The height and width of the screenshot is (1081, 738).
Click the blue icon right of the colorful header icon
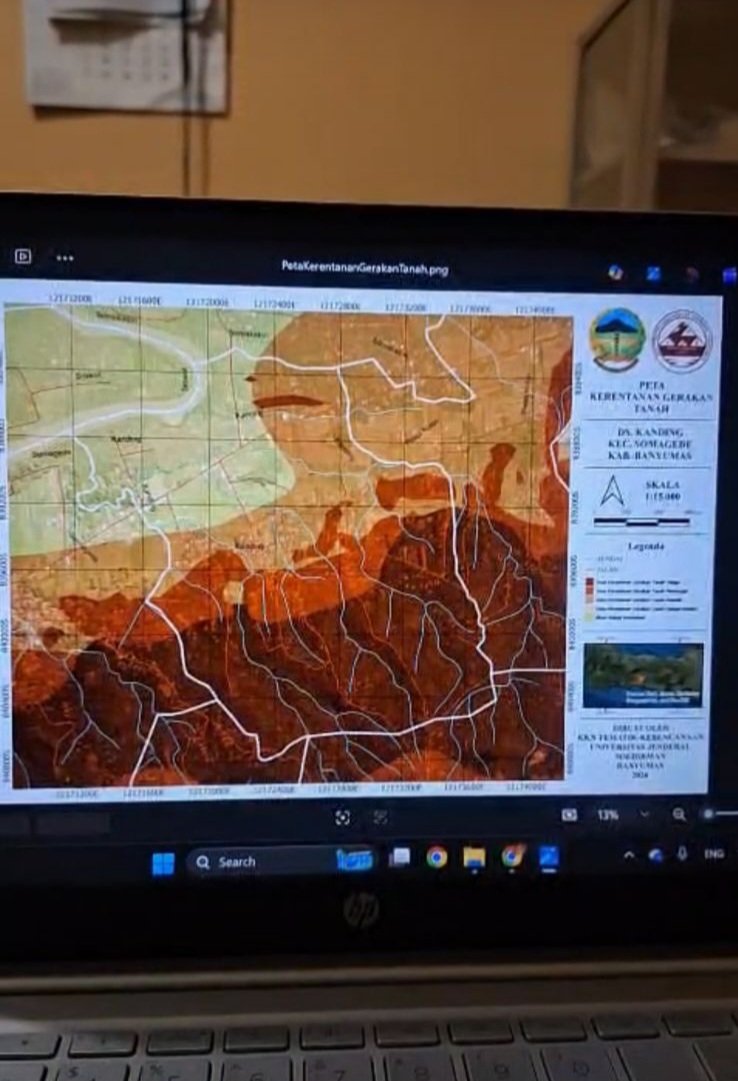(x=653, y=273)
